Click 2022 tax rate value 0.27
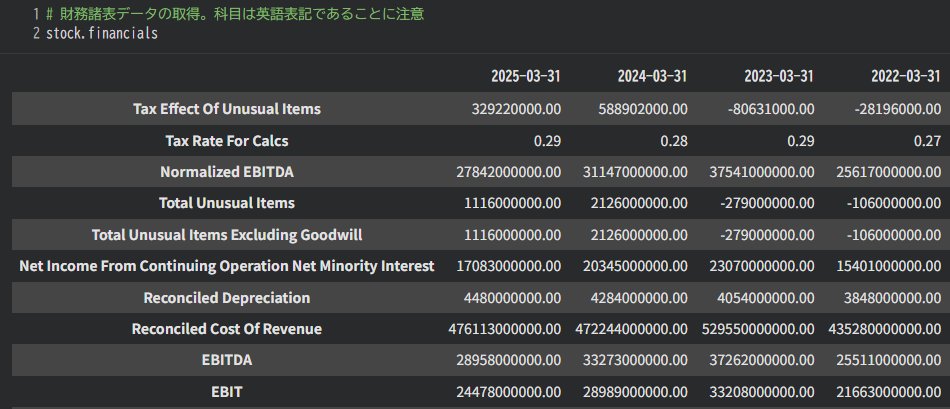950x409 pixels. 928,141
